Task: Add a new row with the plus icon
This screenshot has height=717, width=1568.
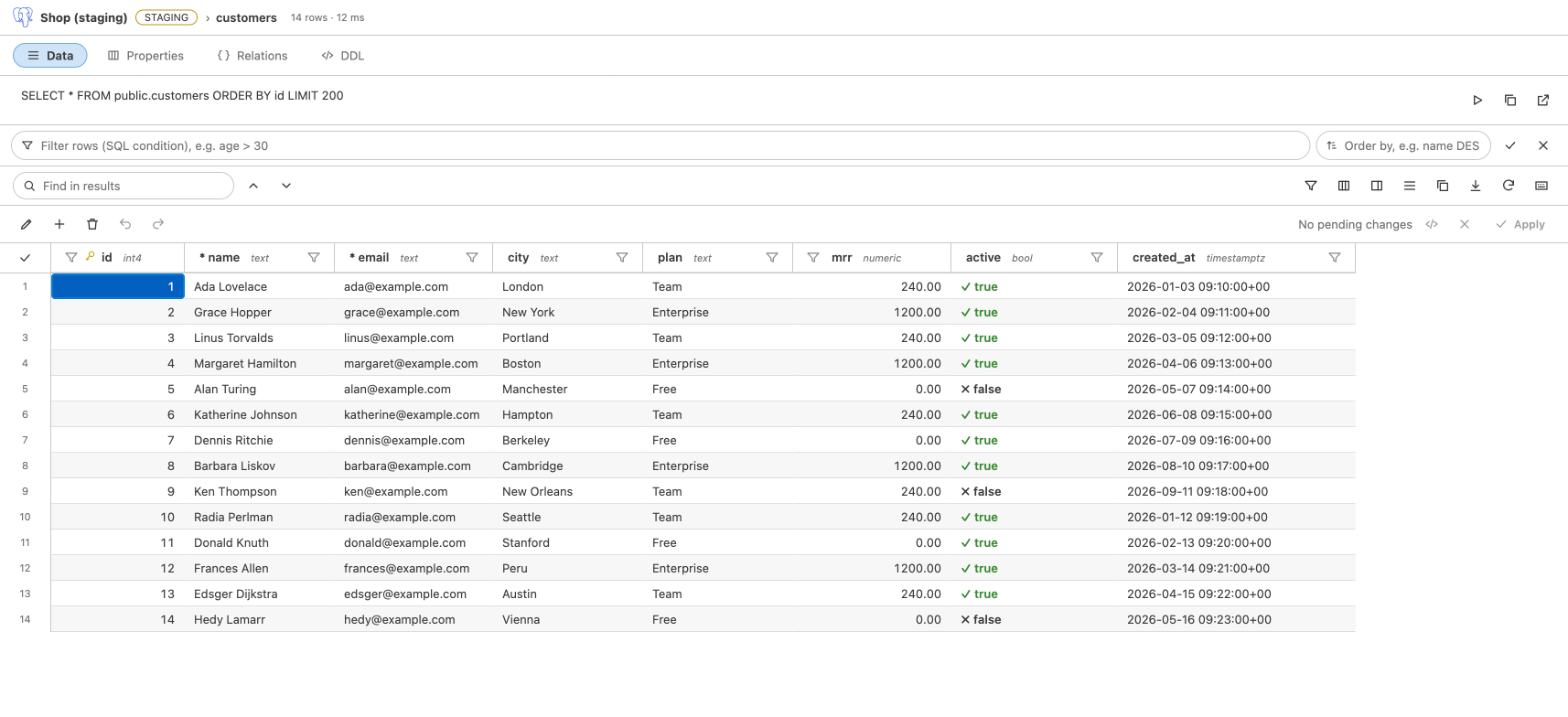Action: click(x=59, y=225)
